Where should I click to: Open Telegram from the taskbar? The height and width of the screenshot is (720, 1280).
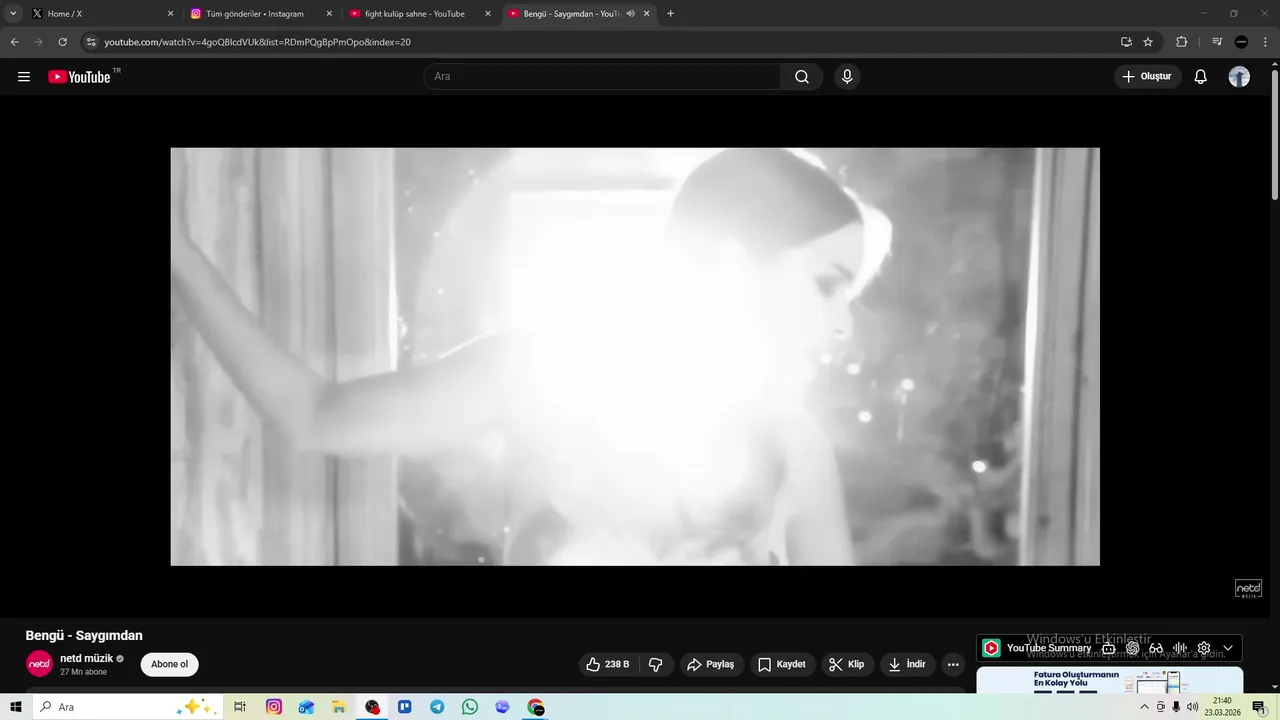pyautogui.click(x=437, y=707)
